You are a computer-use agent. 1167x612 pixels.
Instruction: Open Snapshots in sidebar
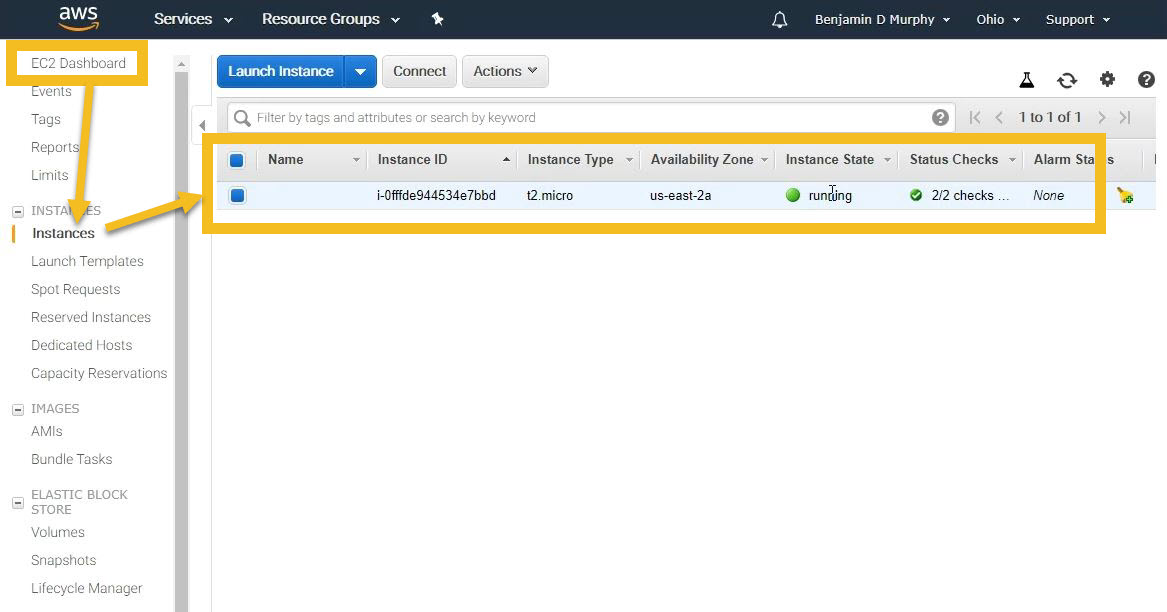click(x=63, y=560)
